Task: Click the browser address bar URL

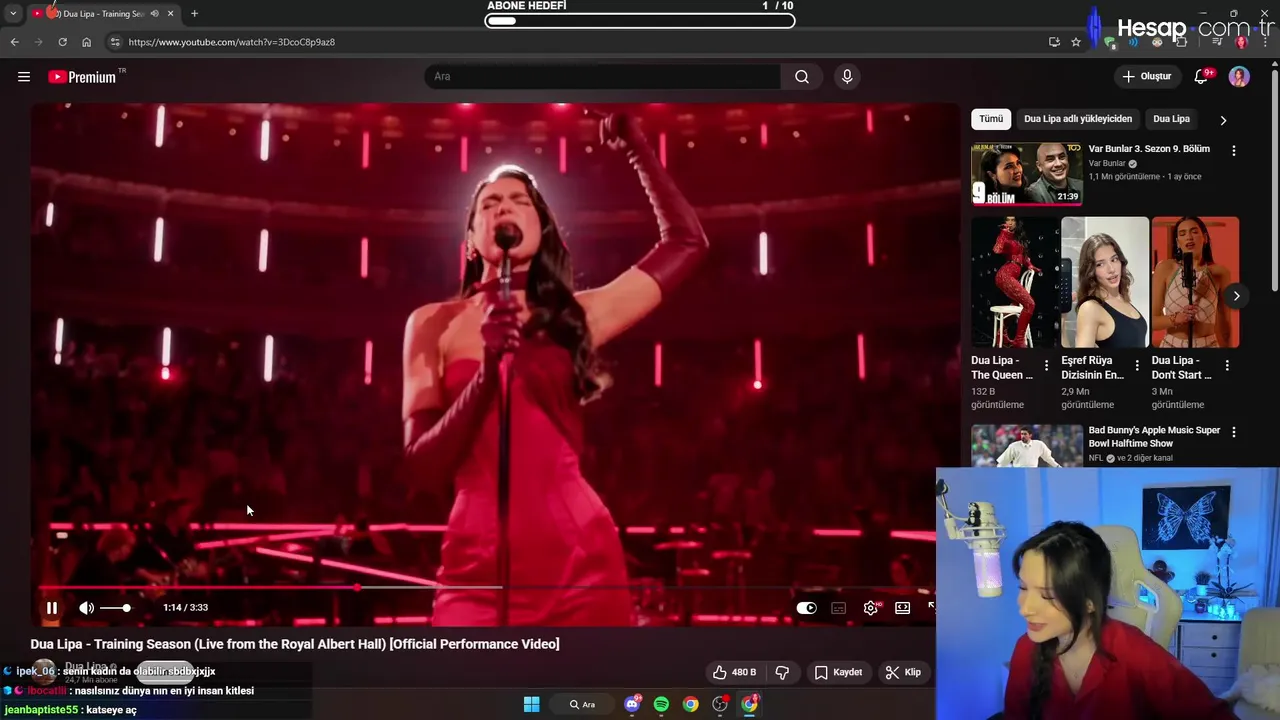Action: (232, 42)
